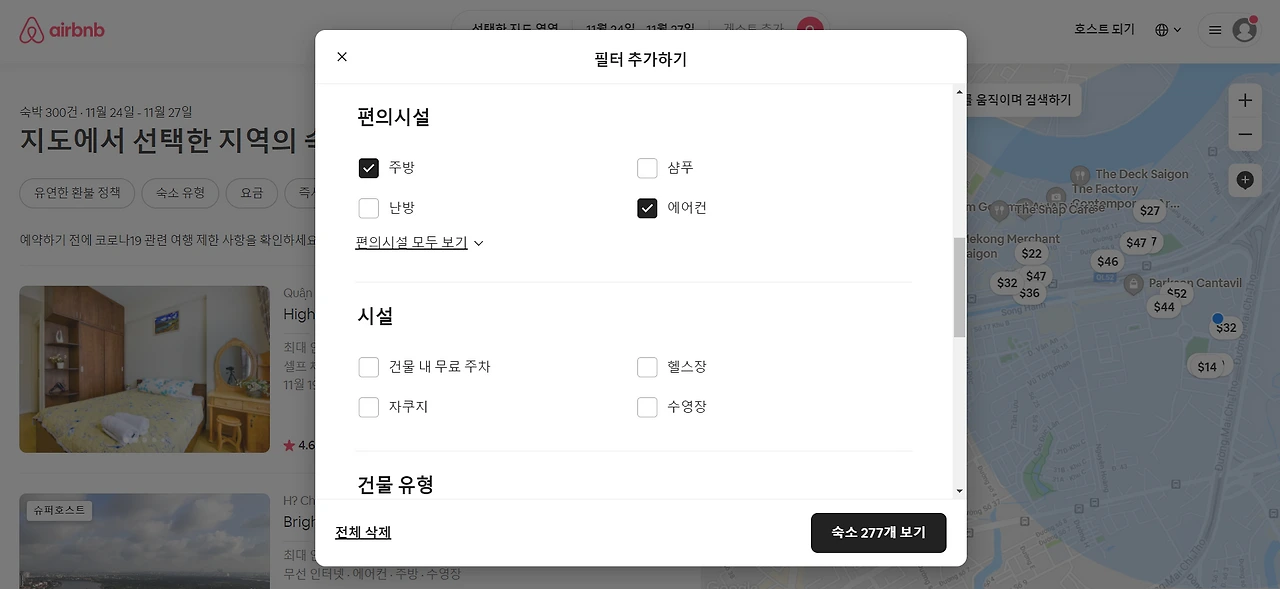
Task: Click the map add-place pin icon
Action: 1245,180
